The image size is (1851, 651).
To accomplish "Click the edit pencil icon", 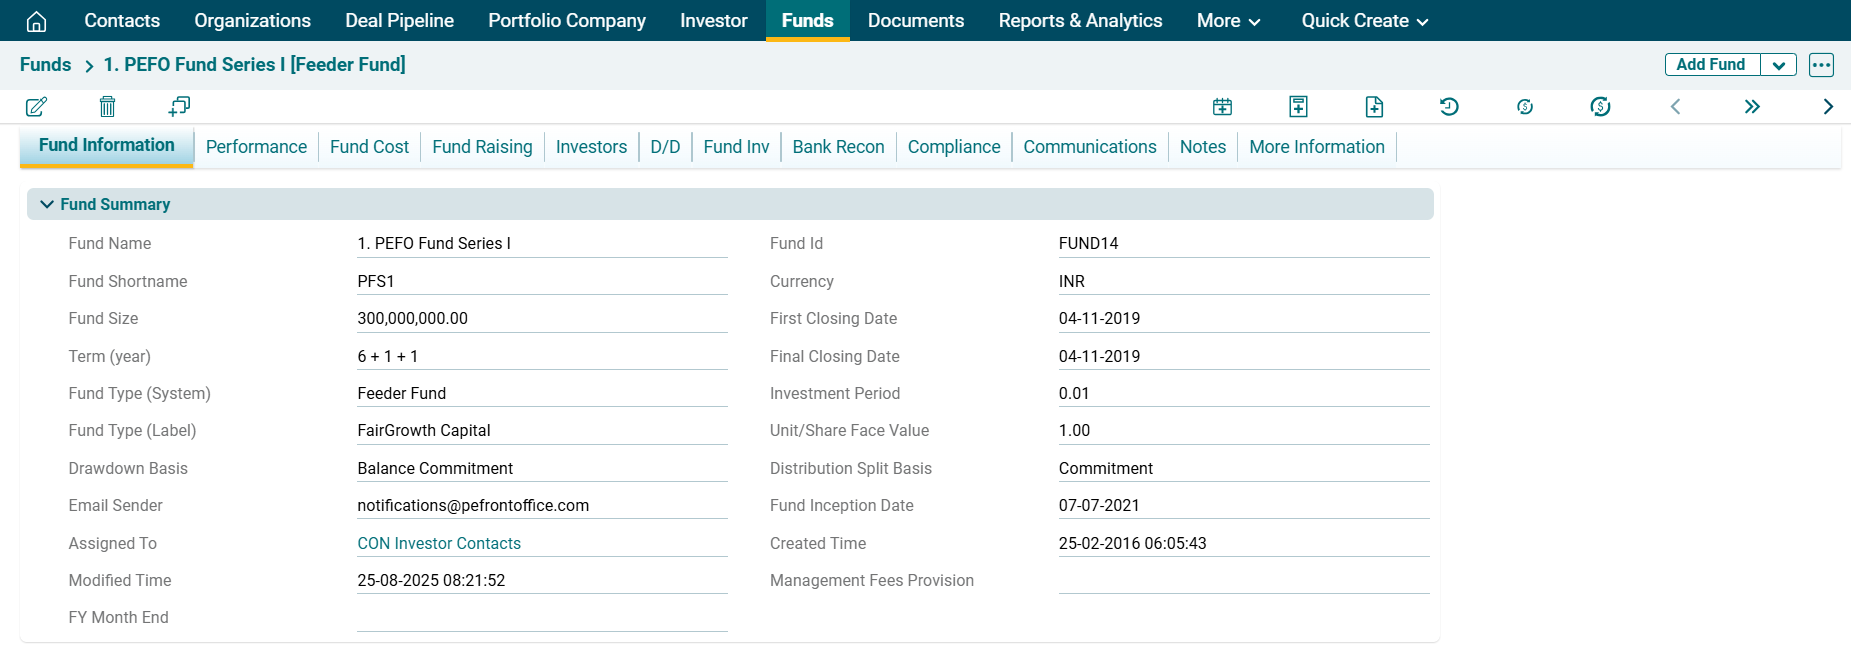I will [x=36, y=107].
